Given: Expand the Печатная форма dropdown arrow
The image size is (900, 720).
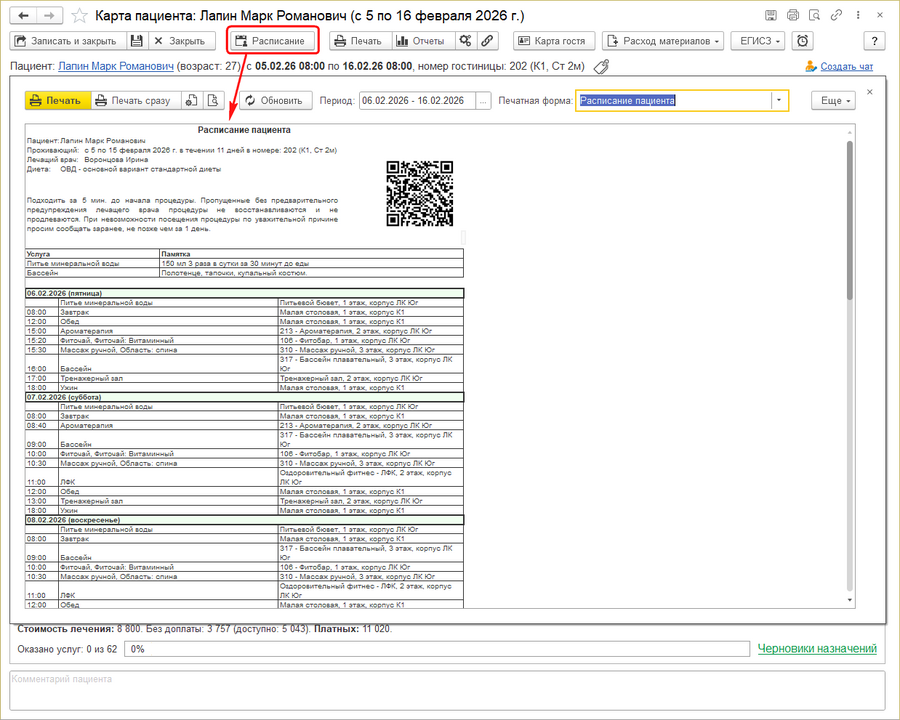Looking at the screenshot, I should click(778, 101).
